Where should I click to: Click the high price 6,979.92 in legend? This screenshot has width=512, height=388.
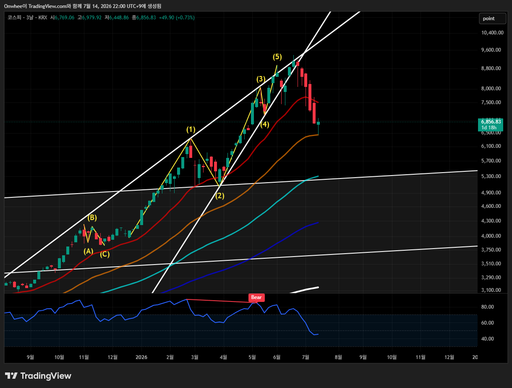90,17
